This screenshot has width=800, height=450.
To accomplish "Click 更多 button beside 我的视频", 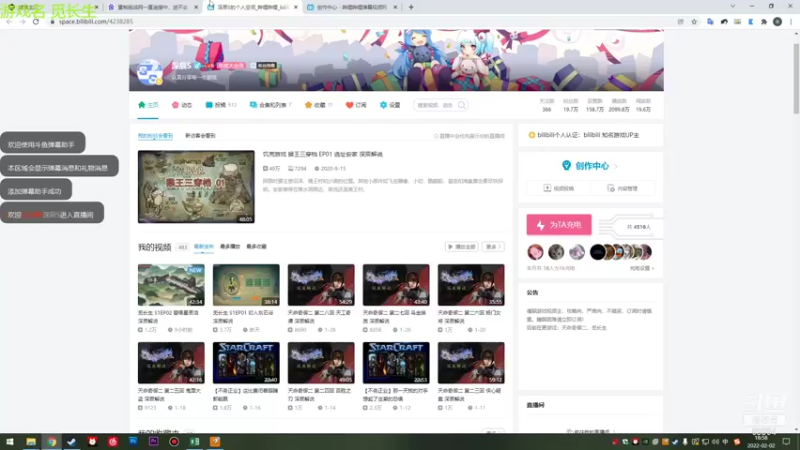I will pos(493,247).
